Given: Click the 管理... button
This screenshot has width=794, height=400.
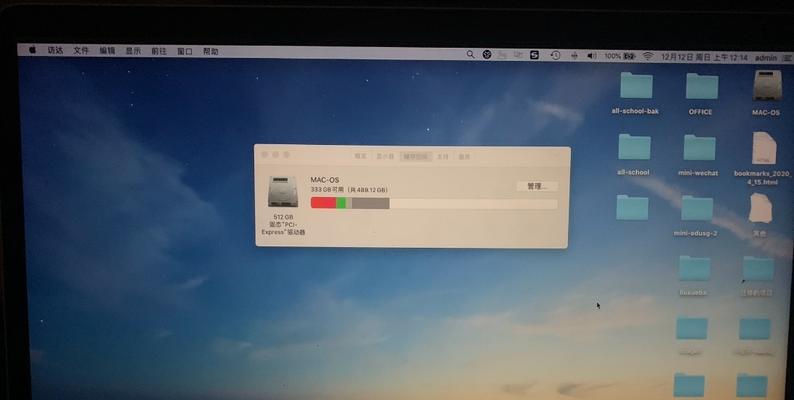Looking at the screenshot, I should point(537,186).
